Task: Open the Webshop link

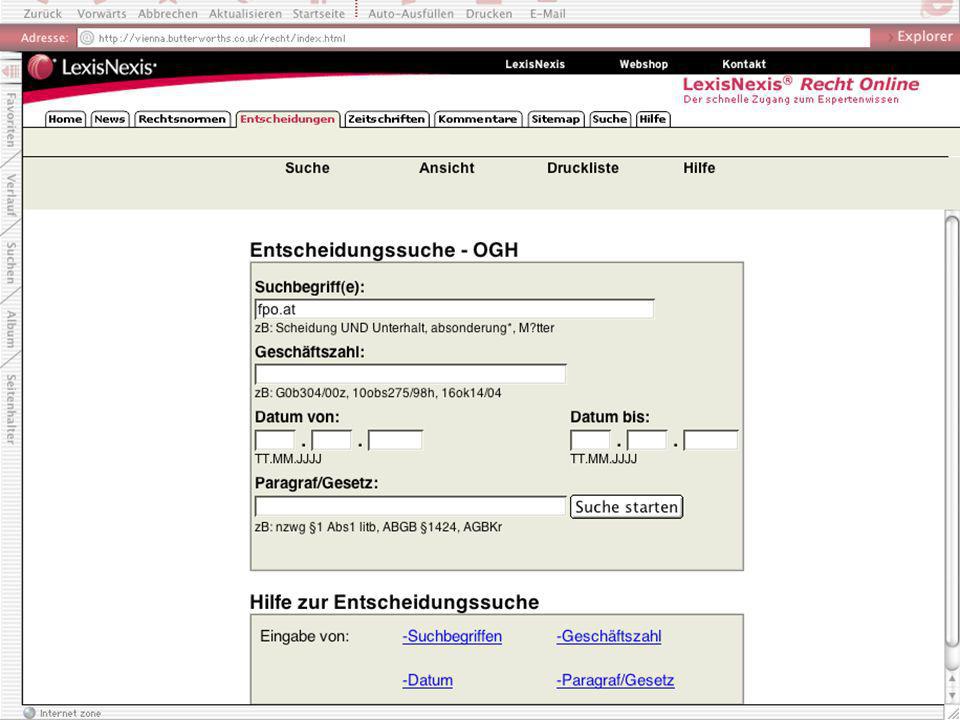Action: pyautogui.click(x=643, y=64)
